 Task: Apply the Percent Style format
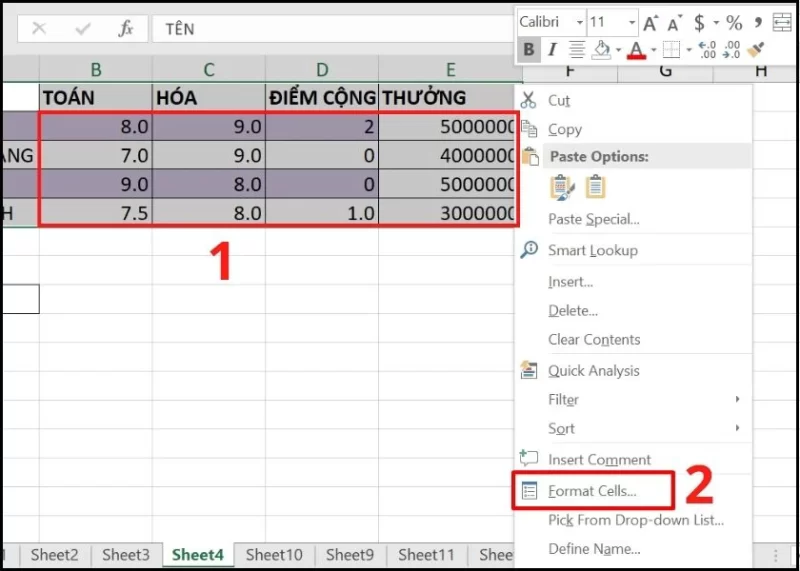734,22
